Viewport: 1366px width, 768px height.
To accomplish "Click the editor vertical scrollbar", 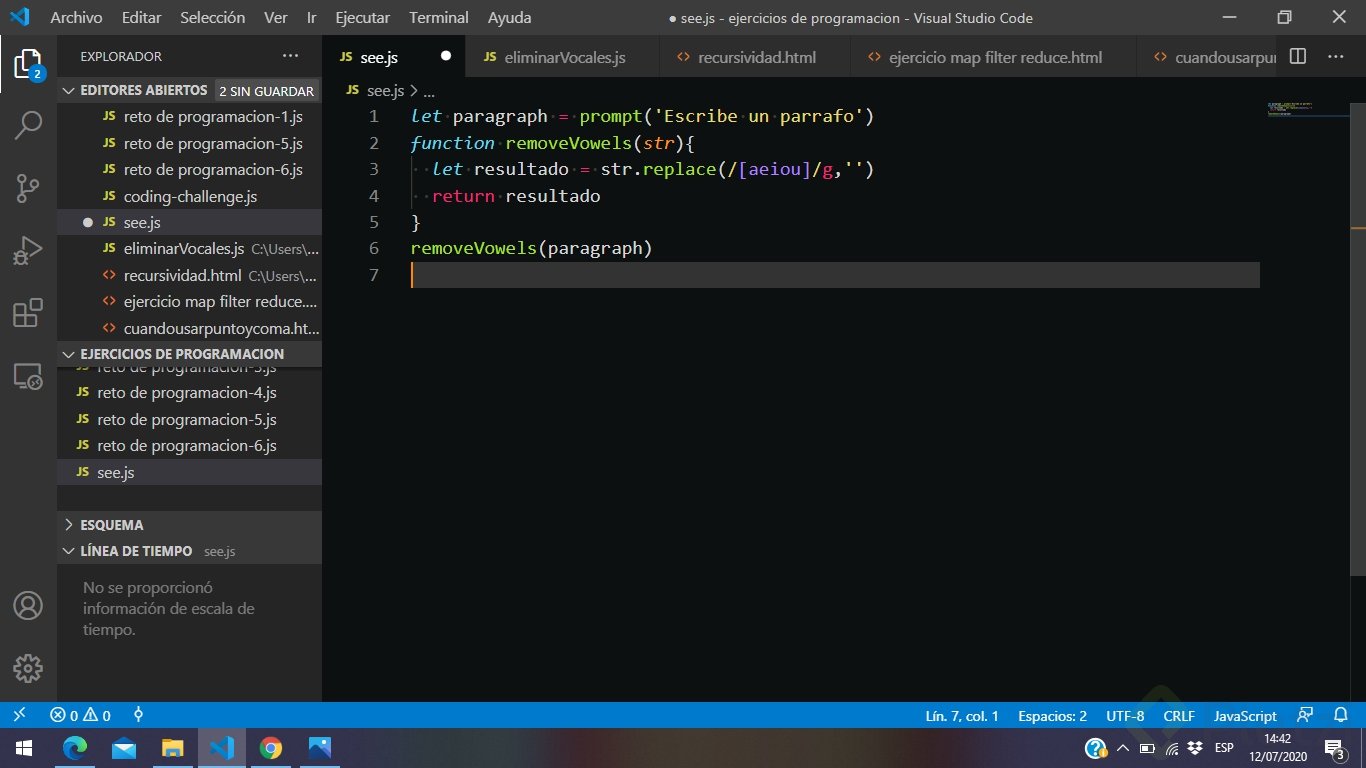I will tap(1359, 337).
